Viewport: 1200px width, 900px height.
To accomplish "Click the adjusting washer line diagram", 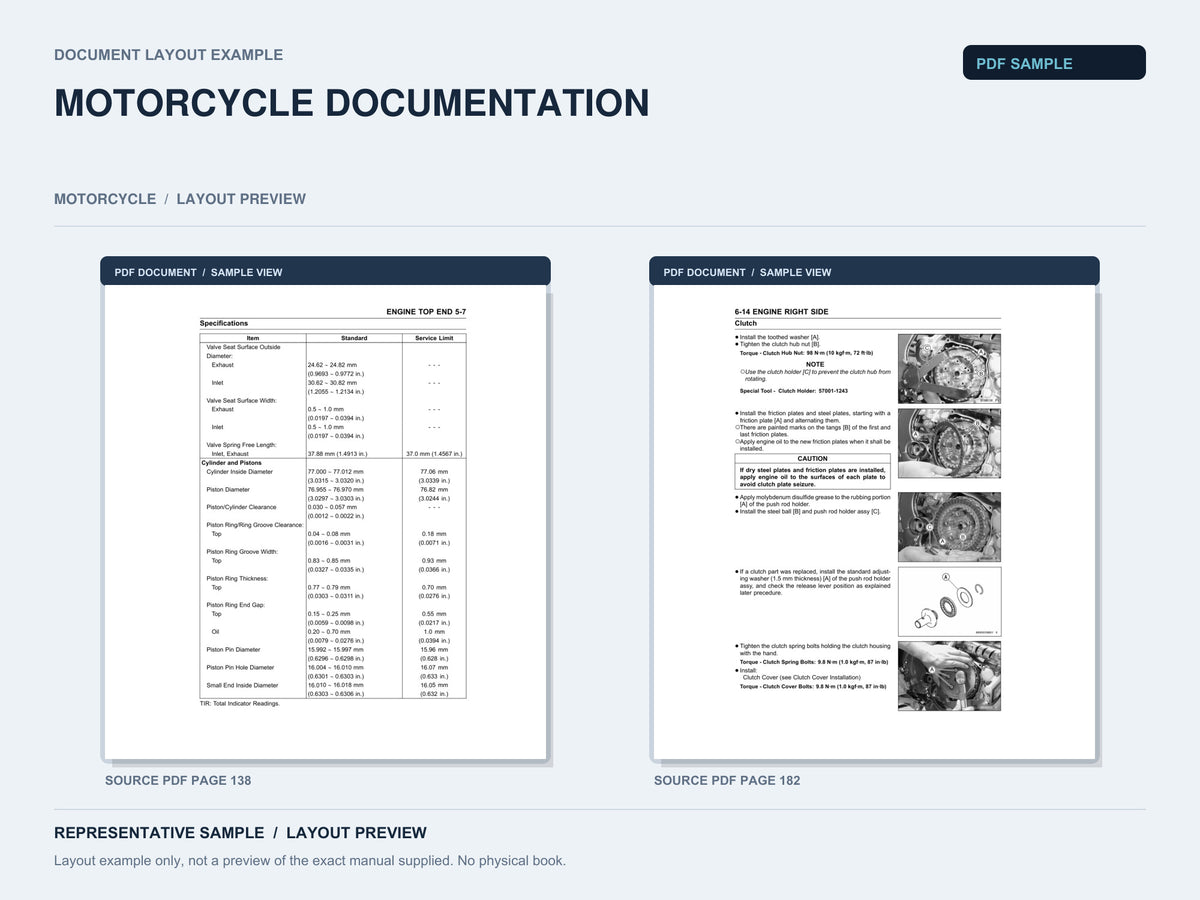I will 949,602.
